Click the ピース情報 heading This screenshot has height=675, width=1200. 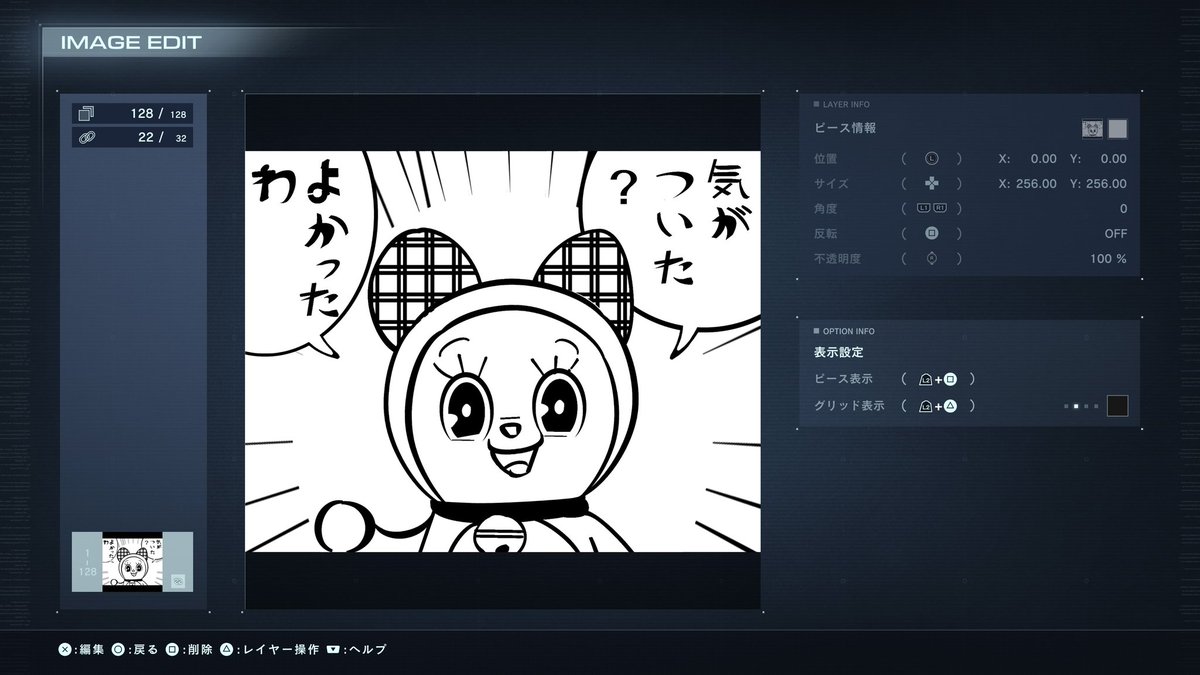[845, 128]
